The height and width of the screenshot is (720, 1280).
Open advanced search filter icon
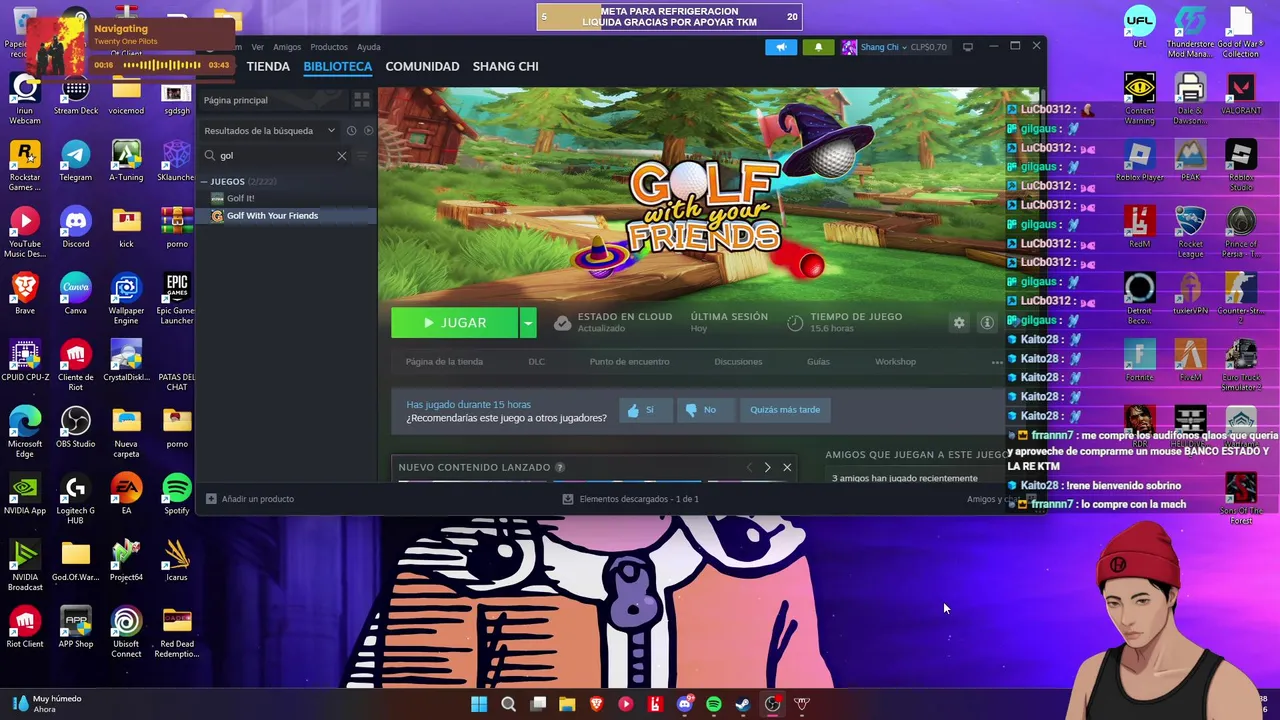tap(363, 156)
